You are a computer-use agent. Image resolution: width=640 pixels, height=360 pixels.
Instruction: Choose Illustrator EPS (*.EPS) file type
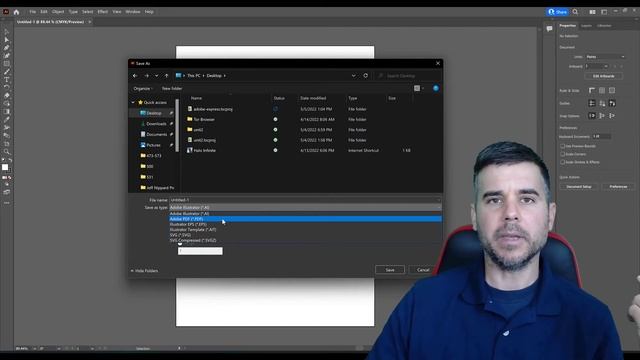tap(305, 224)
